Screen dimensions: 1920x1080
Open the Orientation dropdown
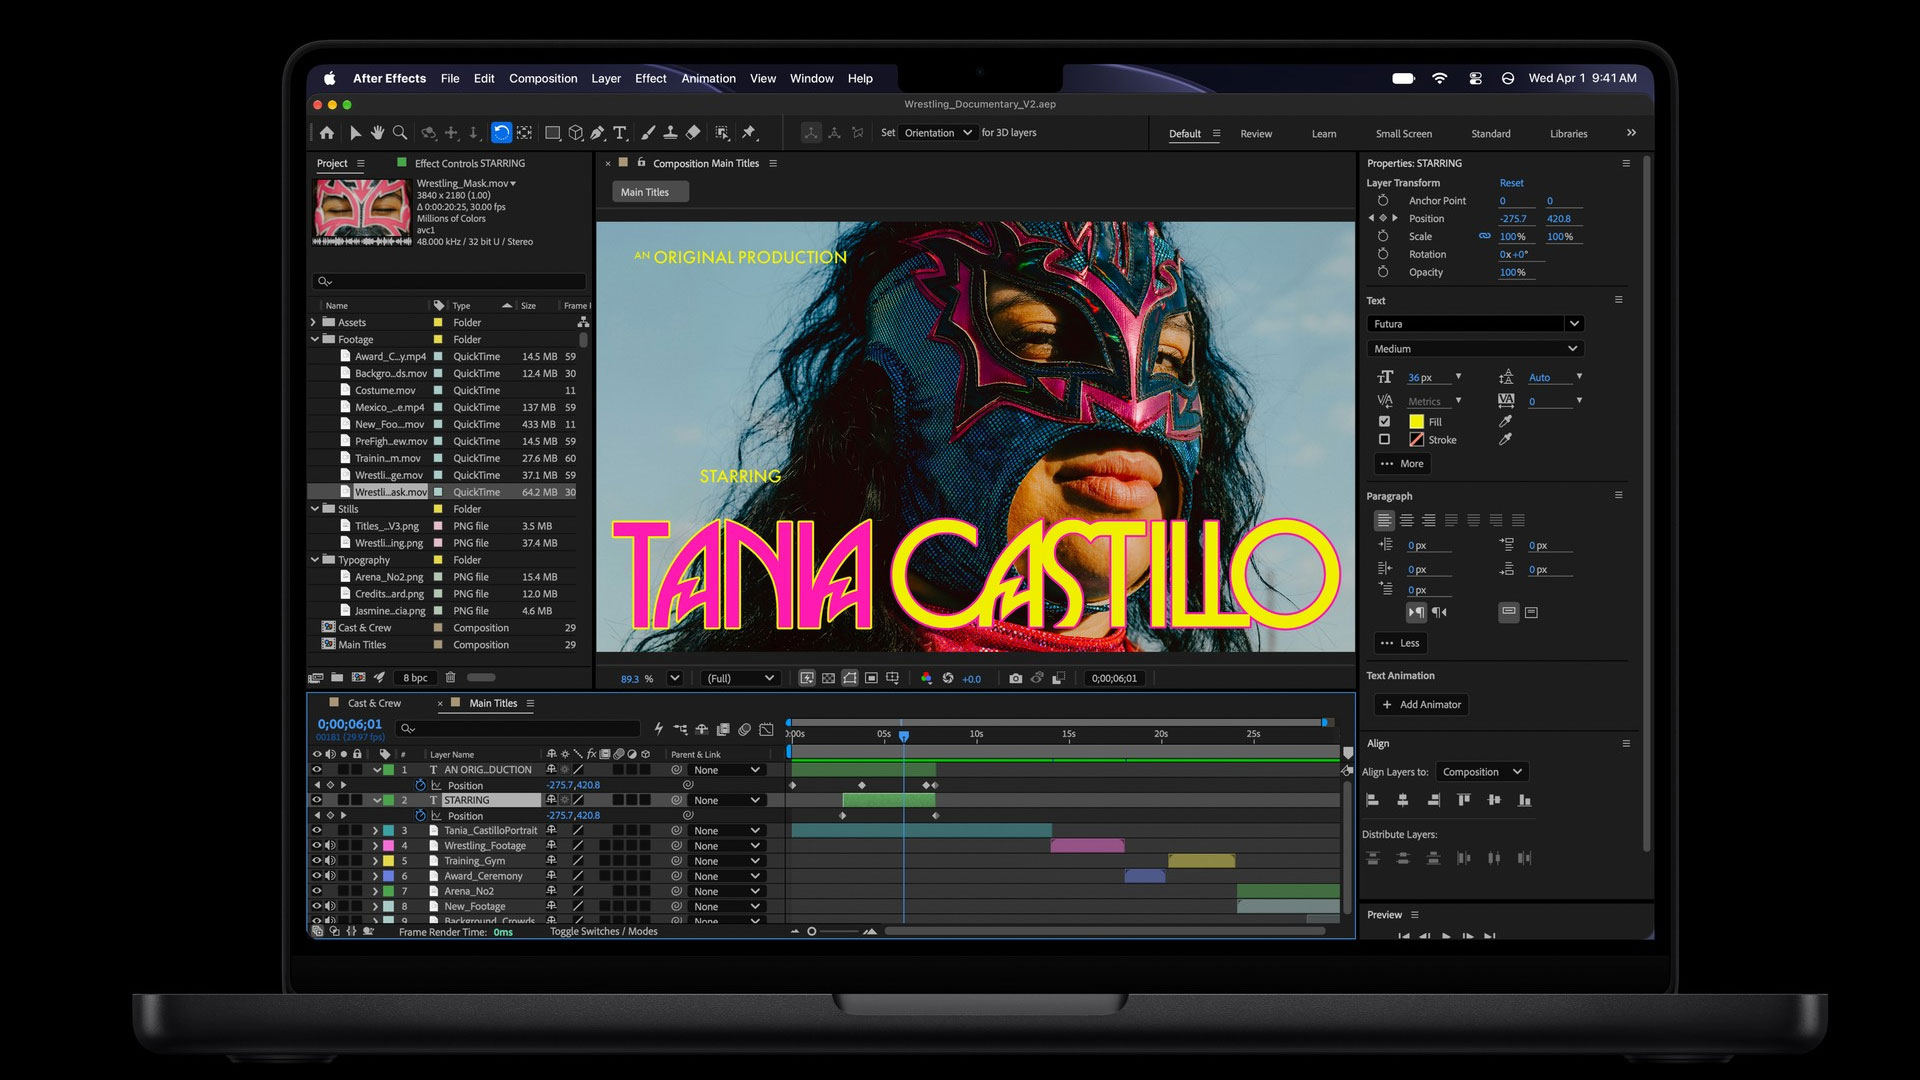click(x=938, y=133)
